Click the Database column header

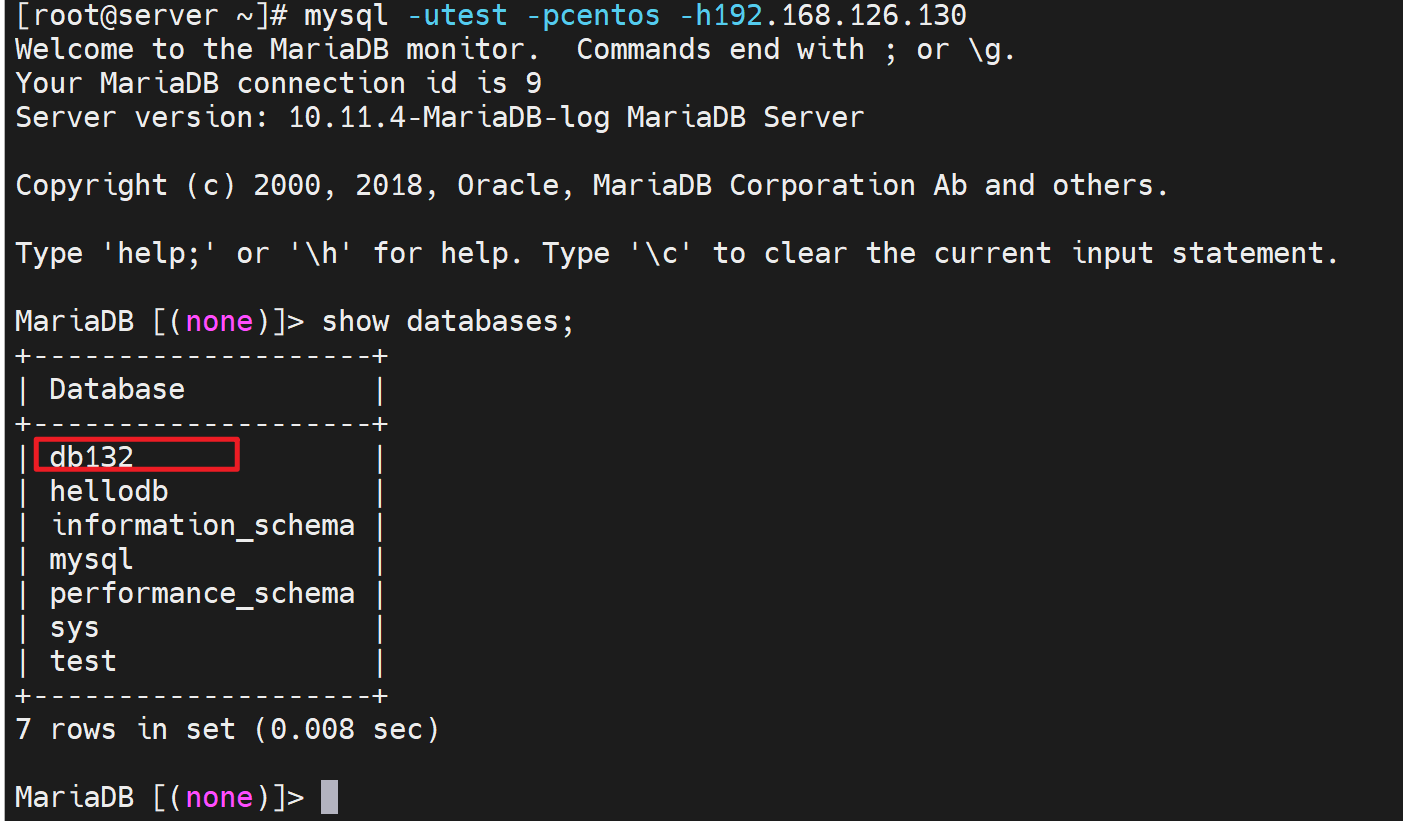click(x=117, y=389)
